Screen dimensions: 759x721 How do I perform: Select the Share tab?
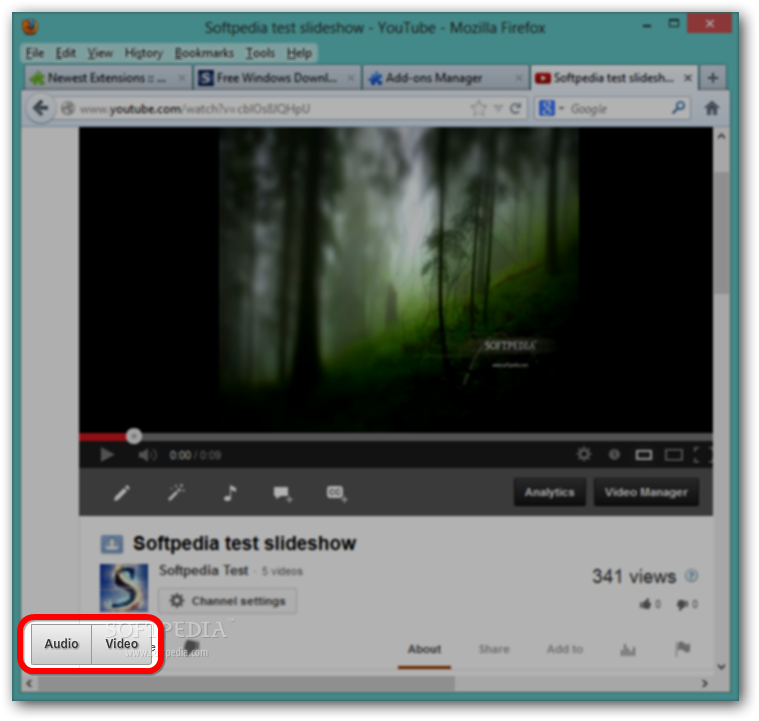coord(494,649)
